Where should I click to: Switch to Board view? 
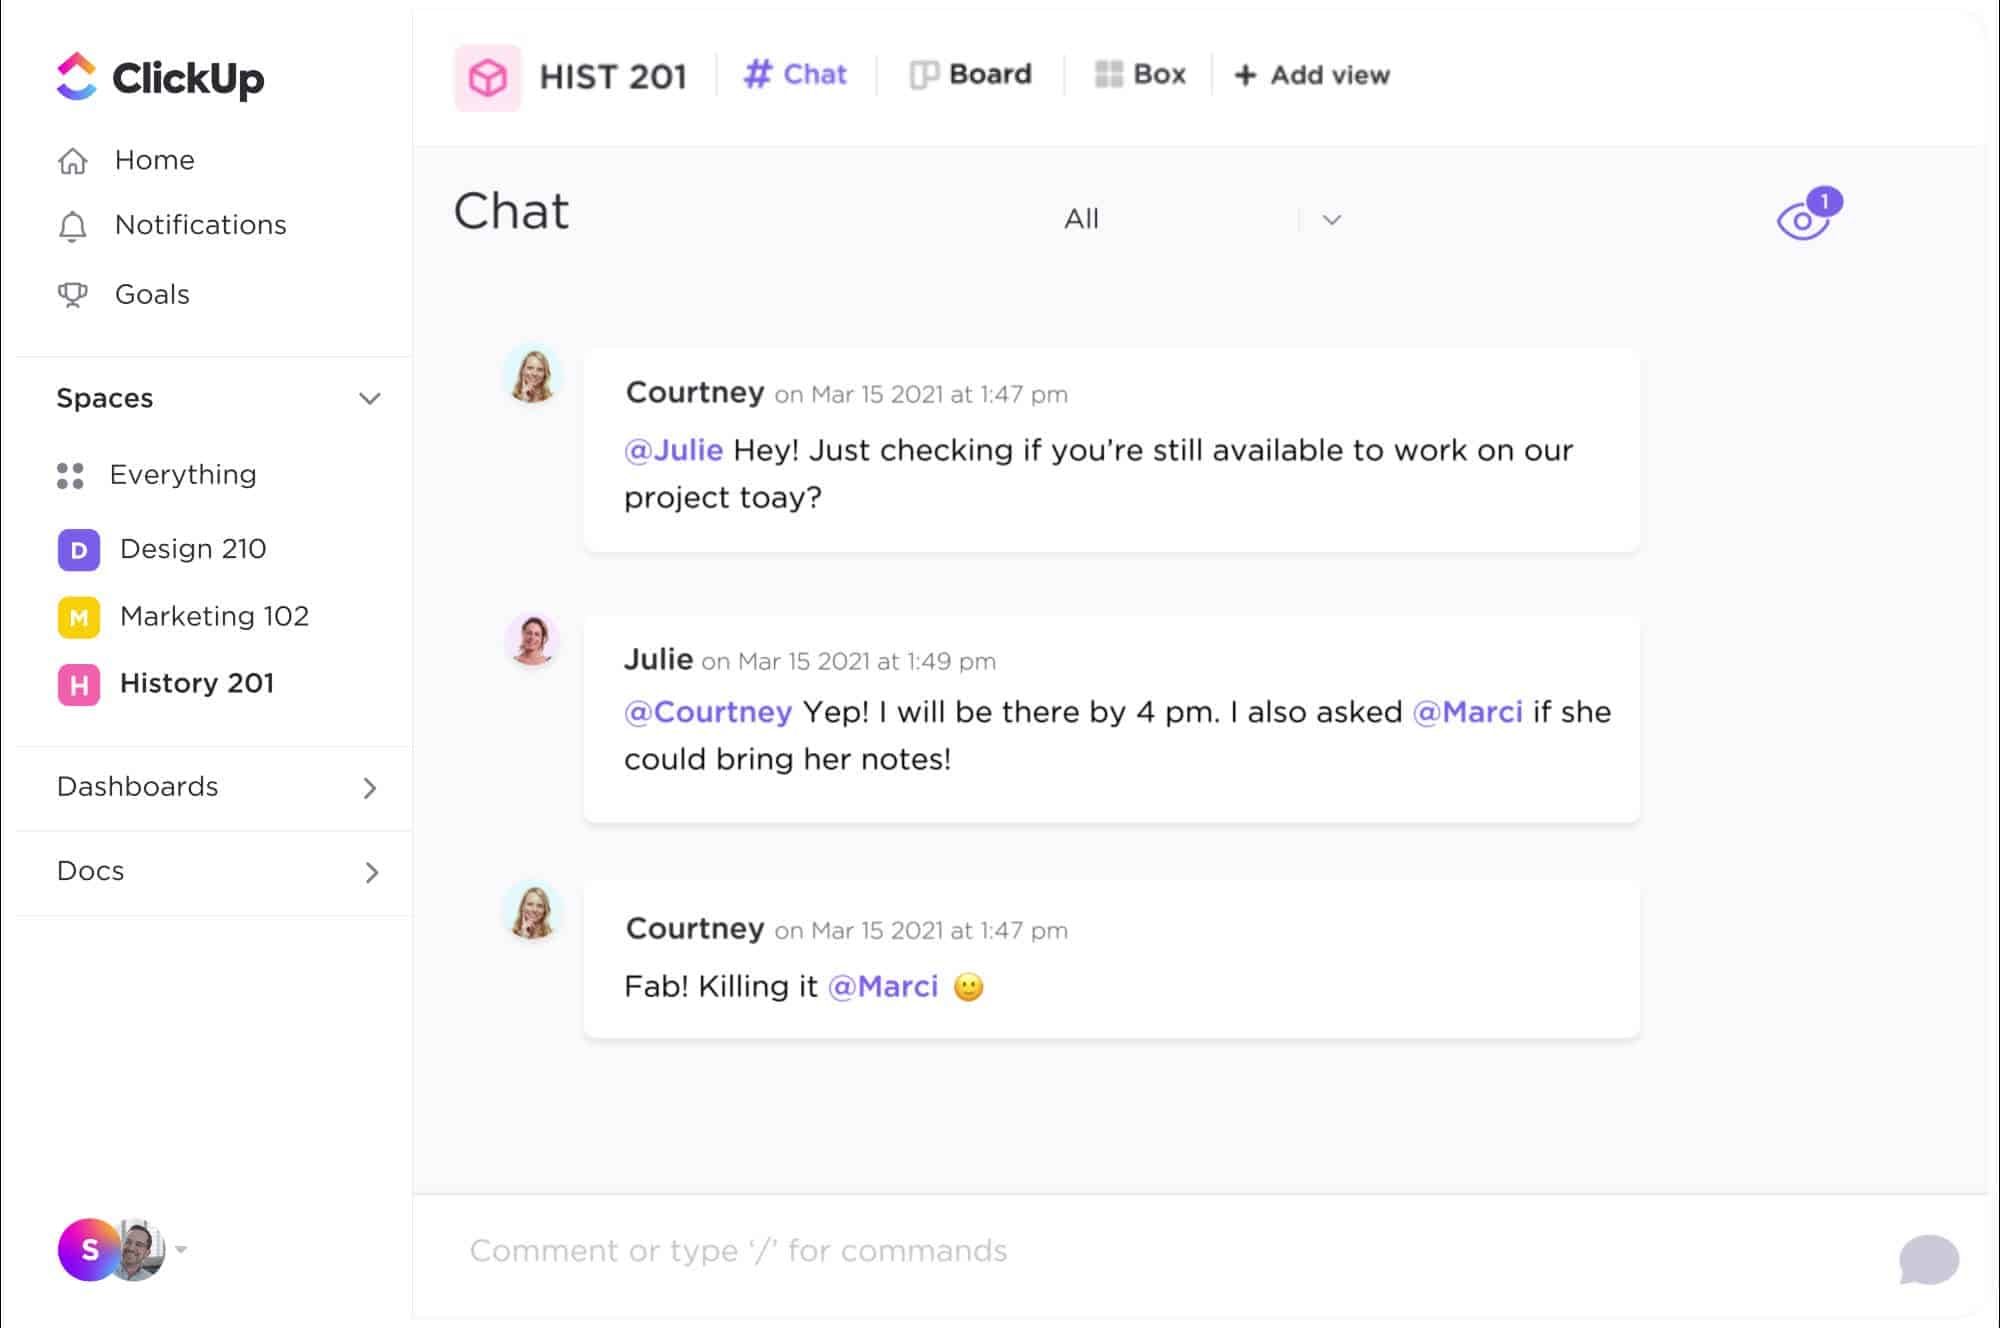click(x=970, y=76)
